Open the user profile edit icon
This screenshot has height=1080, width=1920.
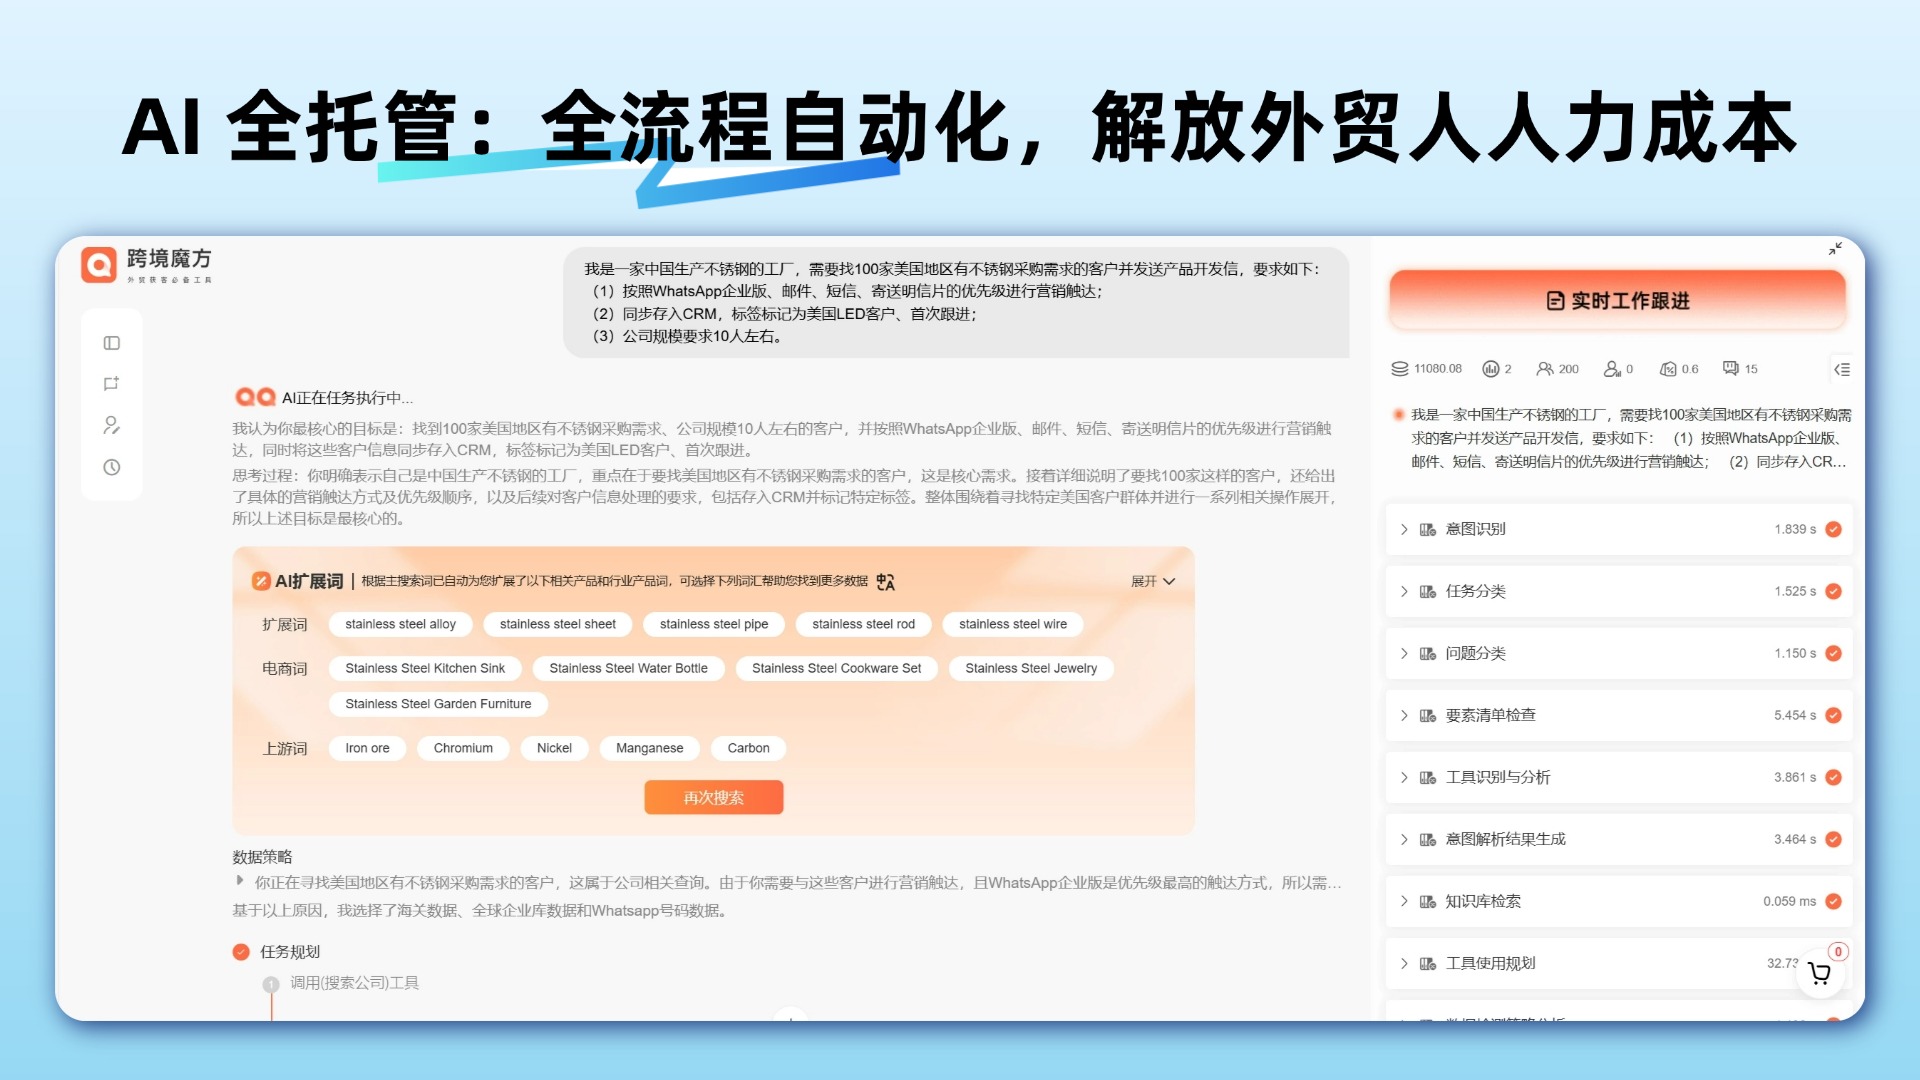coord(111,425)
